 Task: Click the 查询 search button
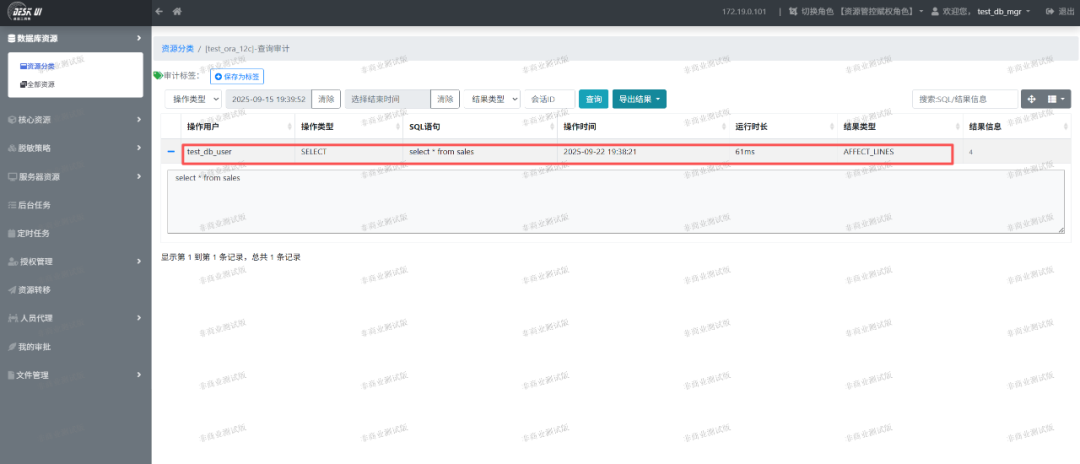(593, 99)
